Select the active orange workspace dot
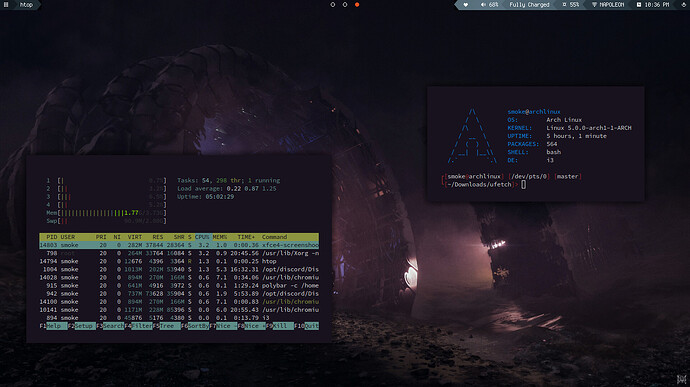 (357, 5)
